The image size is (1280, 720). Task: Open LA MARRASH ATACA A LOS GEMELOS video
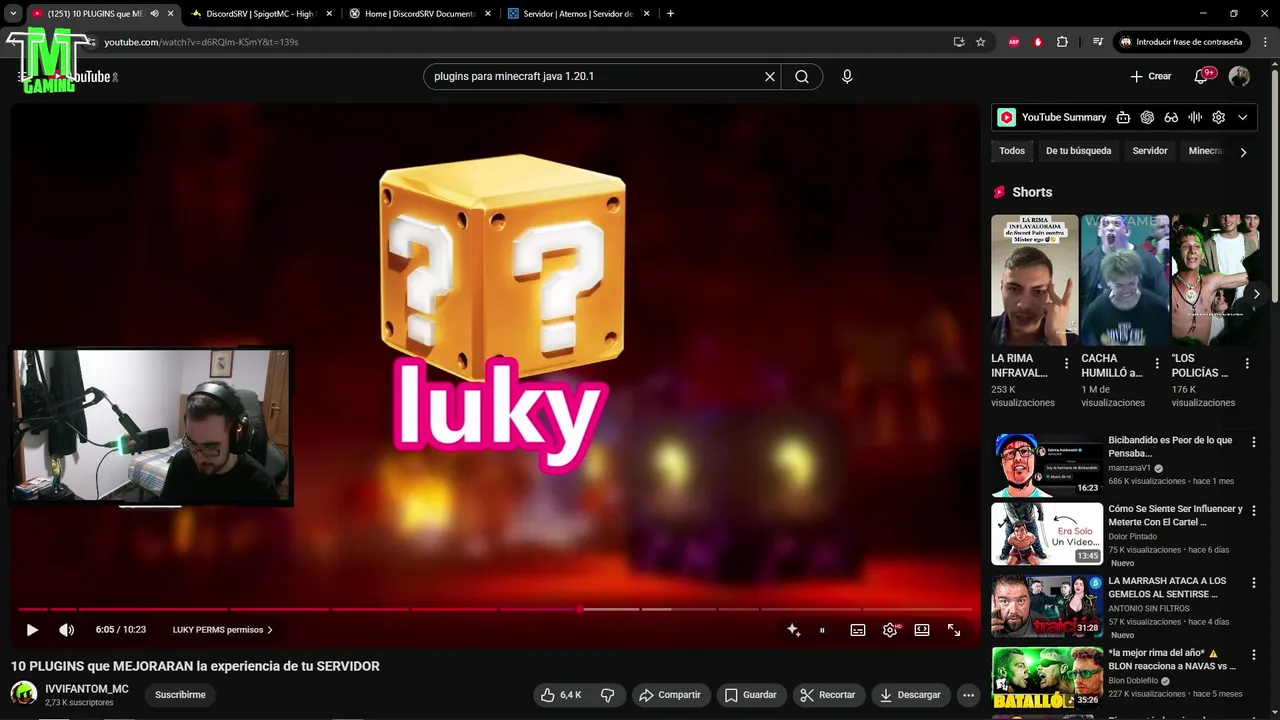pos(1047,605)
